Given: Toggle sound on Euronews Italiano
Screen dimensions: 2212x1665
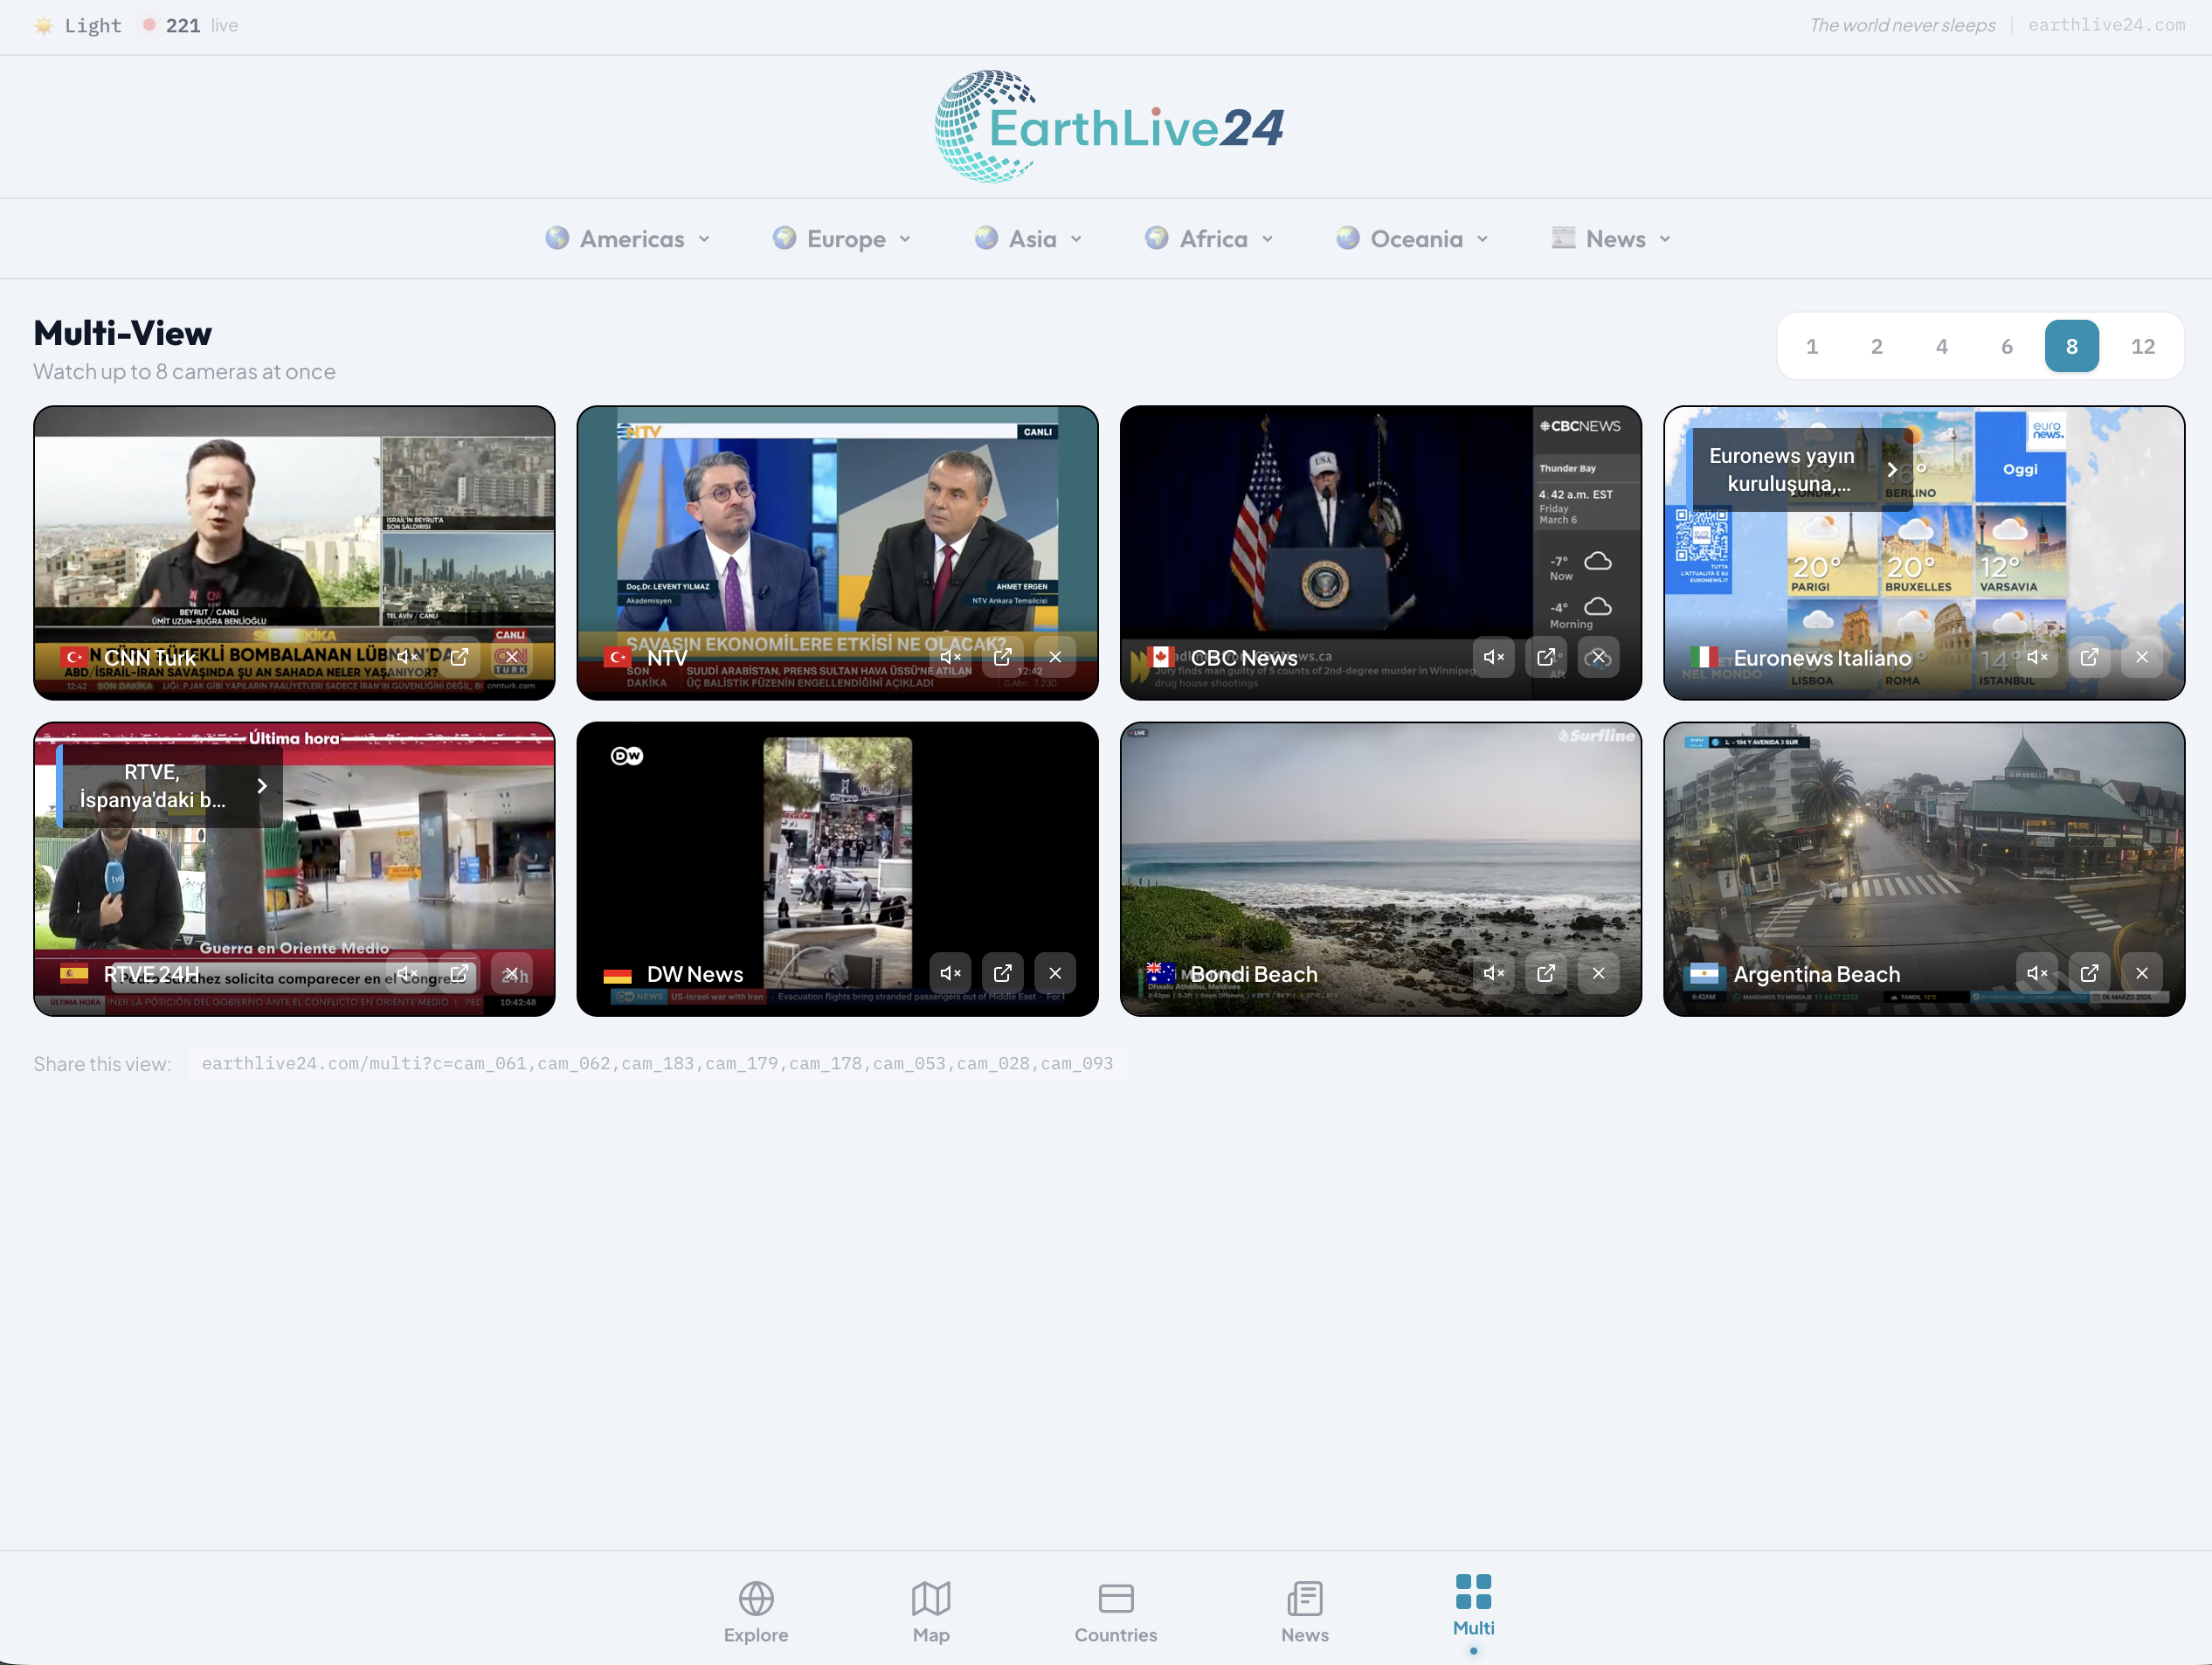Looking at the screenshot, I should [x=2037, y=657].
